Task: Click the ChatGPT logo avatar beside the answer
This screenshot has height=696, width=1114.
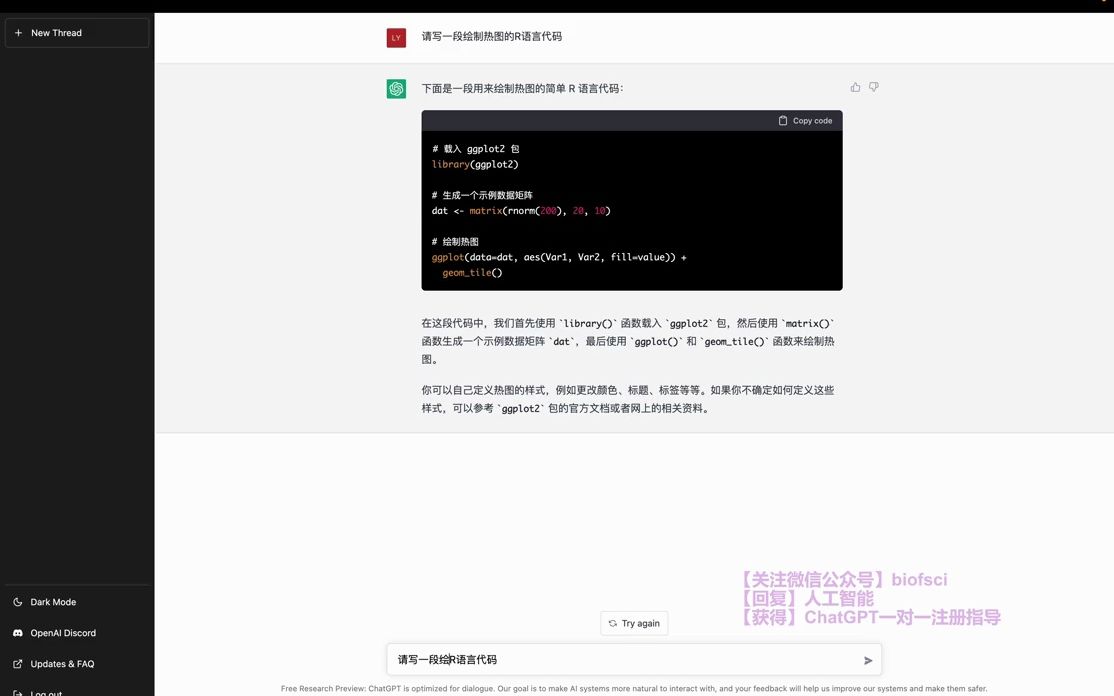Action: pos(396,88)
